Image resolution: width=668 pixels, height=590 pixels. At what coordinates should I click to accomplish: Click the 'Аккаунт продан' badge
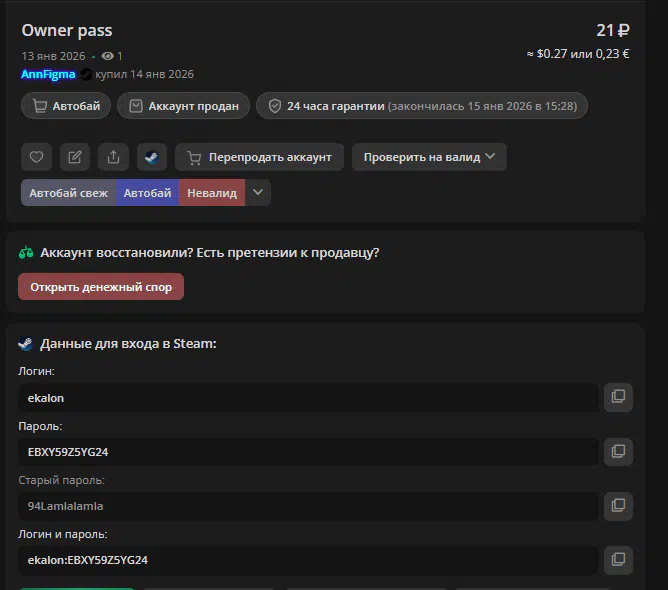pyautogui.click(x=183, y=106)
